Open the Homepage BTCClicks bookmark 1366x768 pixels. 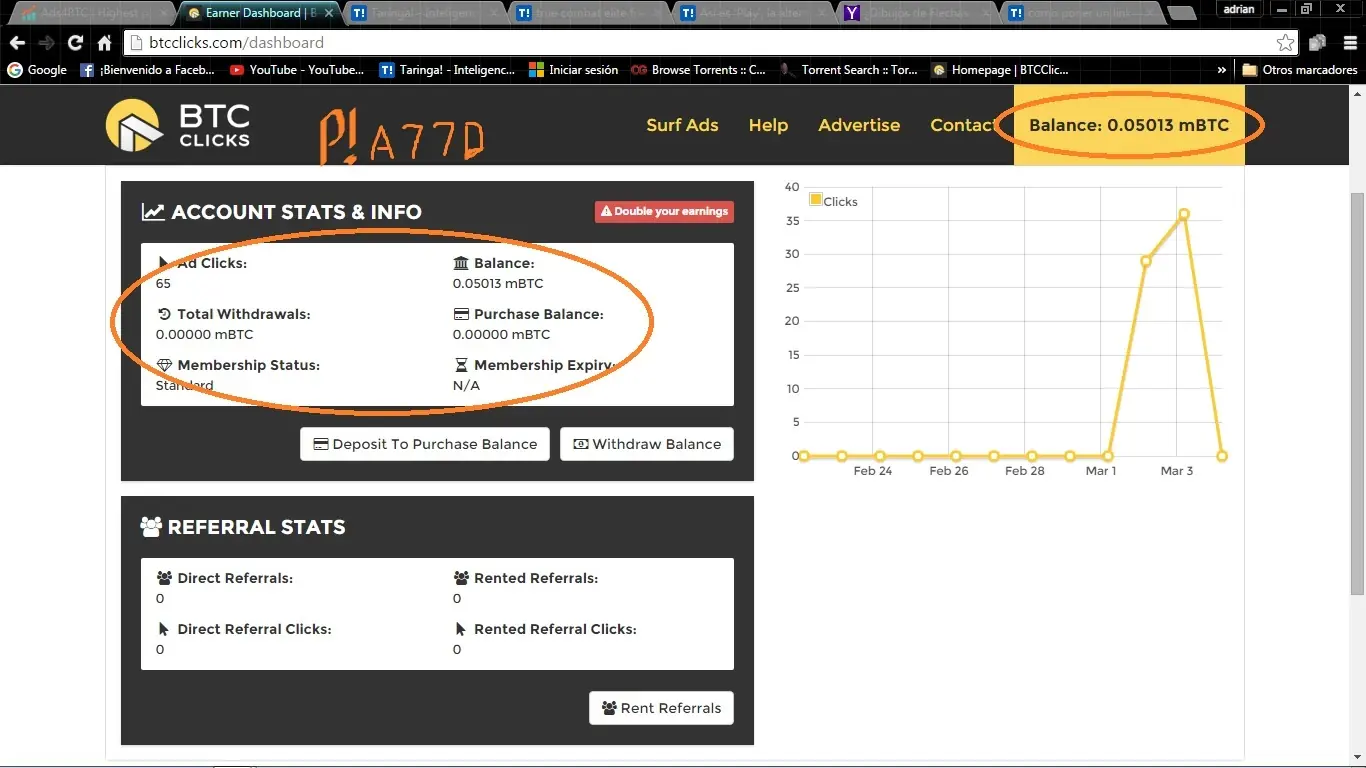1000,70
